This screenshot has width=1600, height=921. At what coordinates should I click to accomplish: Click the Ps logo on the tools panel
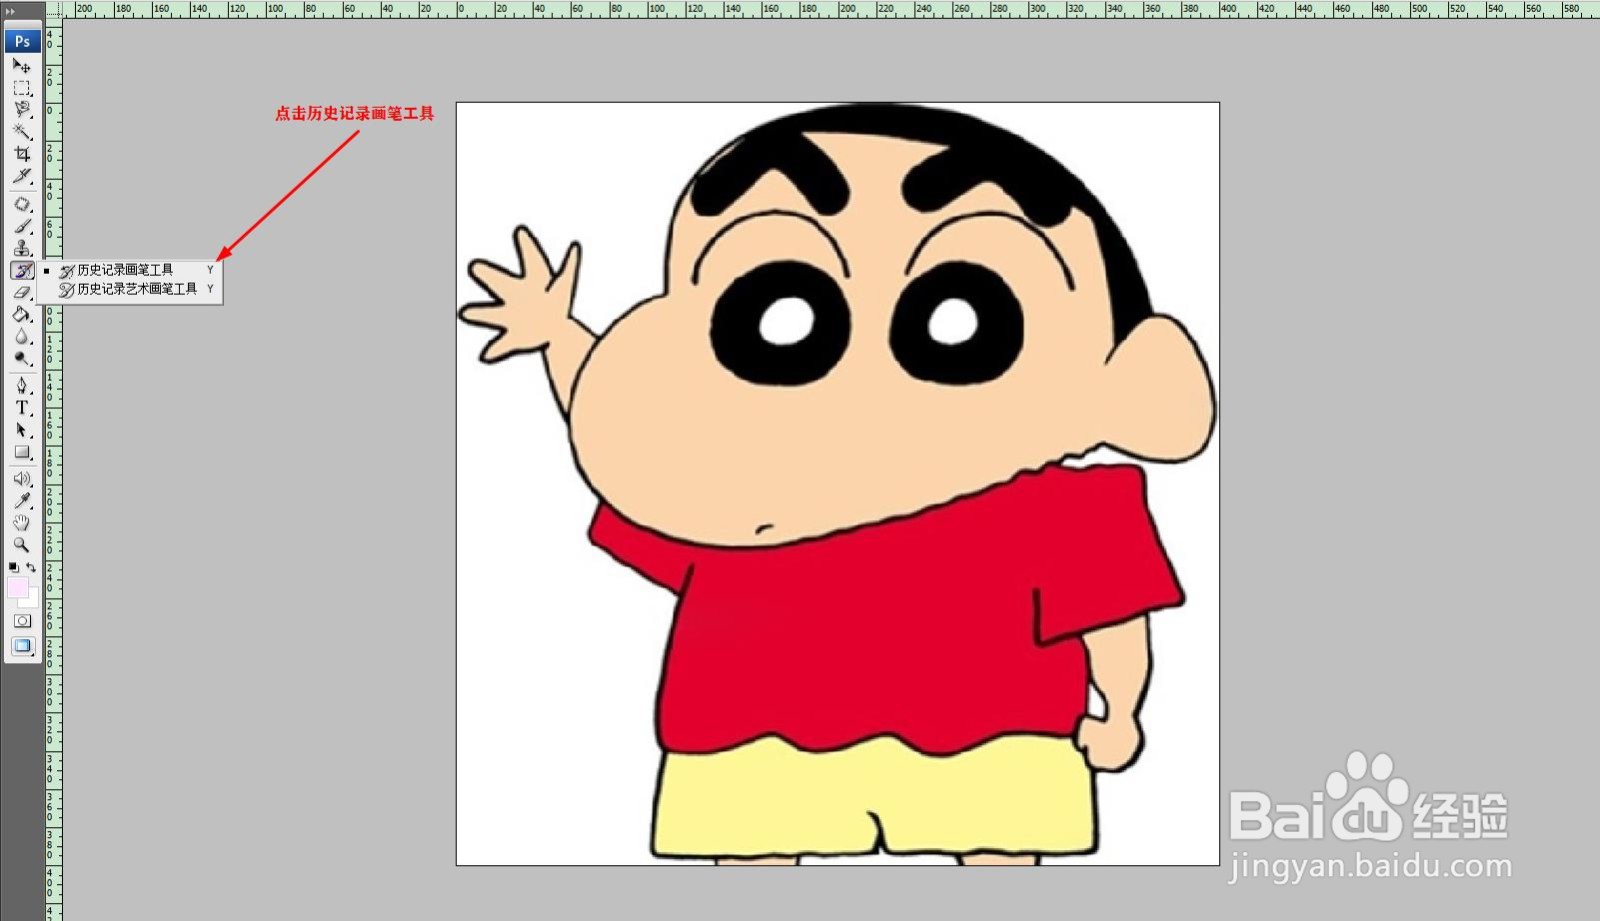point(22,41)
